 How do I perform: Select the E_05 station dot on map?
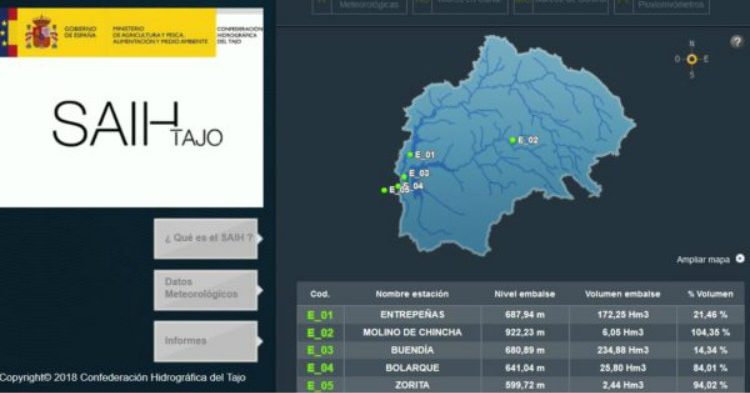384,190
